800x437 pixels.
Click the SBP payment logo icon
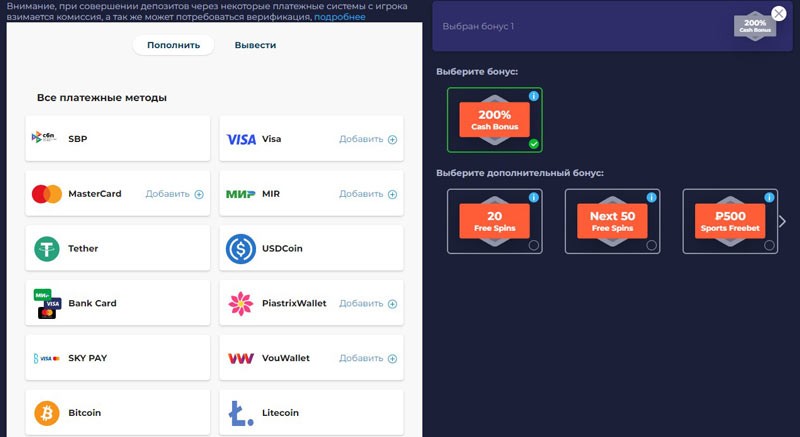point(46,138)
